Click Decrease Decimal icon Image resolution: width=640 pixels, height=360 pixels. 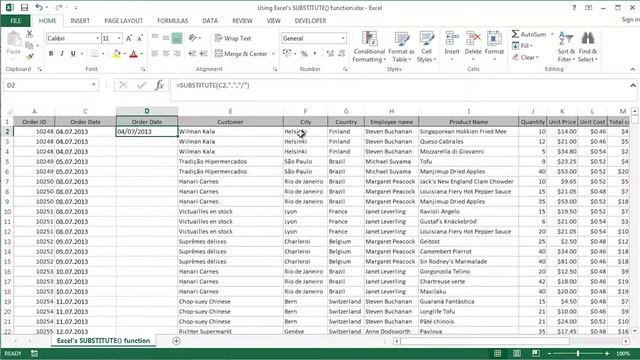pos(342,53)
